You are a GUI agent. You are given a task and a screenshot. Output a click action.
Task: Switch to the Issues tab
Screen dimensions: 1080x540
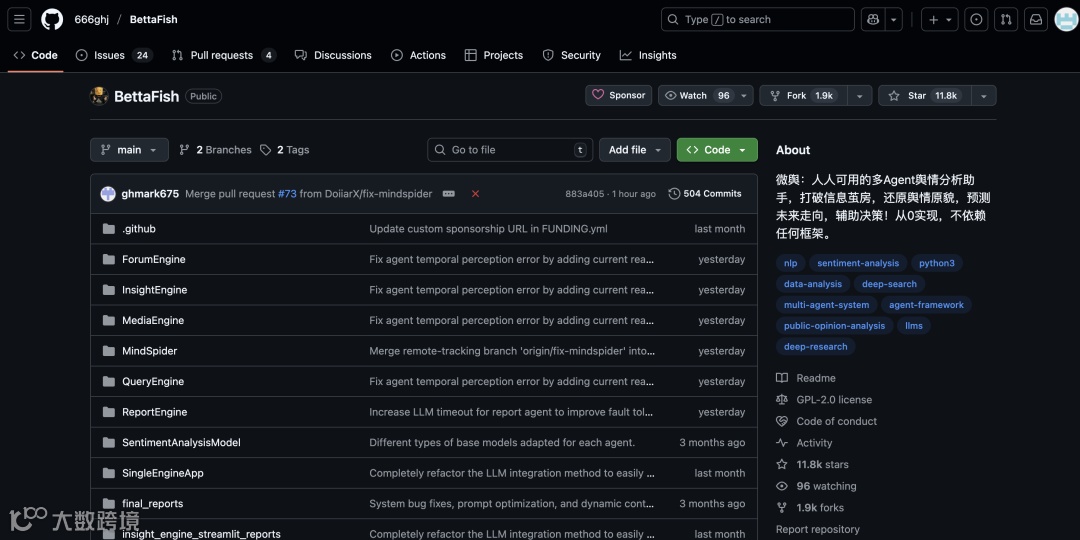click(114, 55)
